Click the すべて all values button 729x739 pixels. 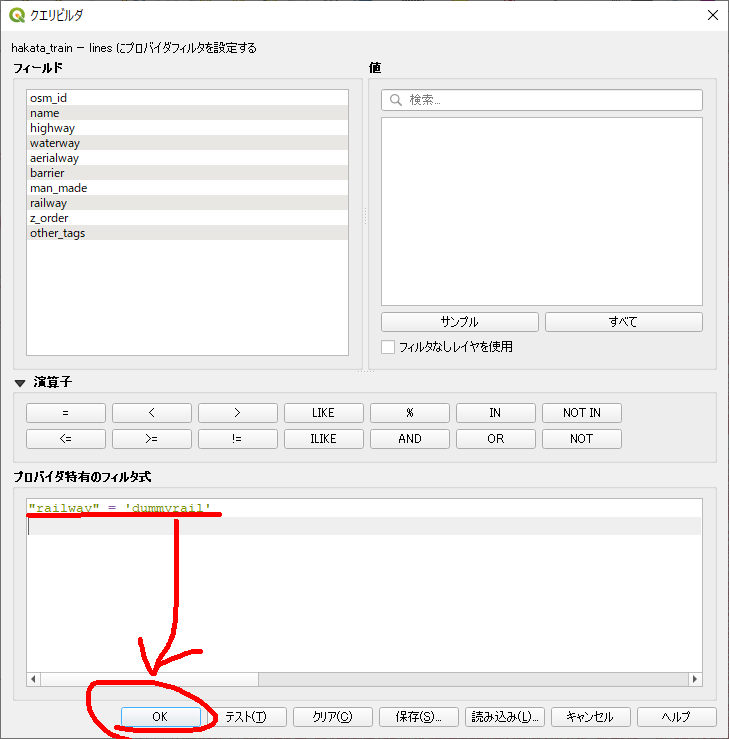click(x=623, y=322)
